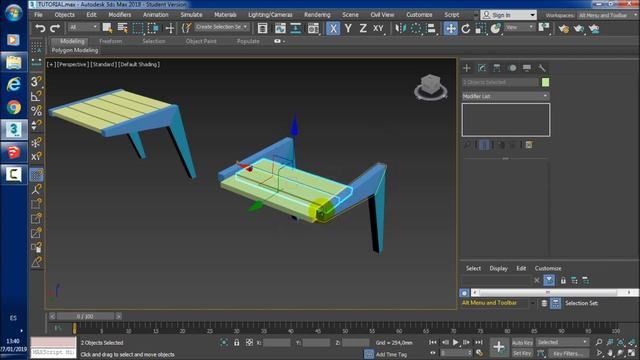This screenshot has height=360, width=640.
Task: Open the Display tab in command panel
Action: tap(527, 68)
